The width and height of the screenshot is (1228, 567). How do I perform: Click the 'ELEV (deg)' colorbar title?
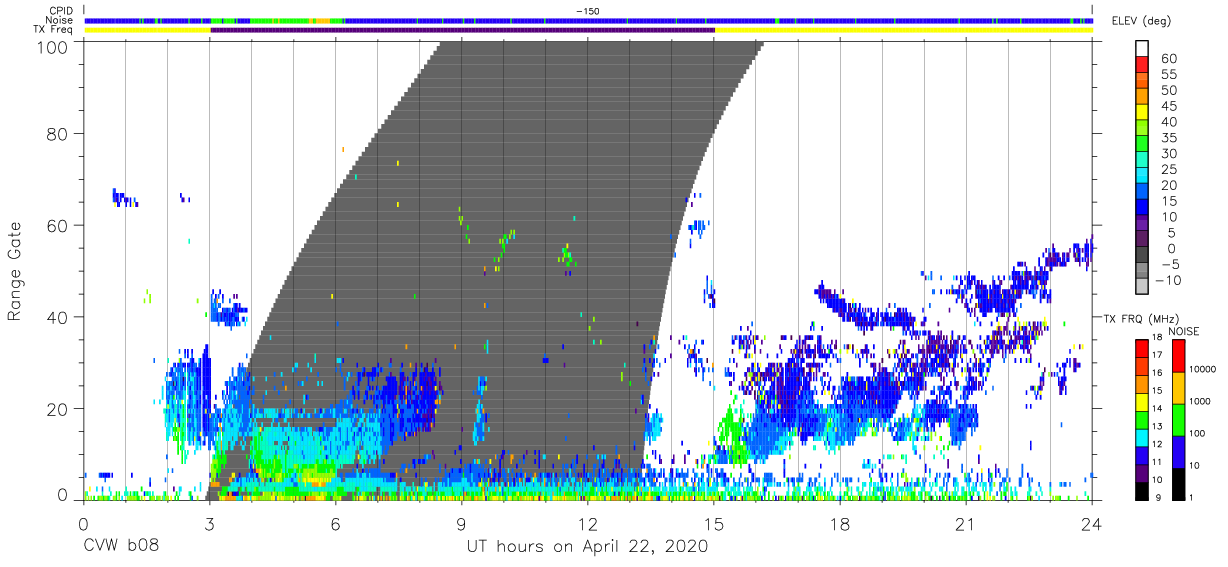point(1141,20)
